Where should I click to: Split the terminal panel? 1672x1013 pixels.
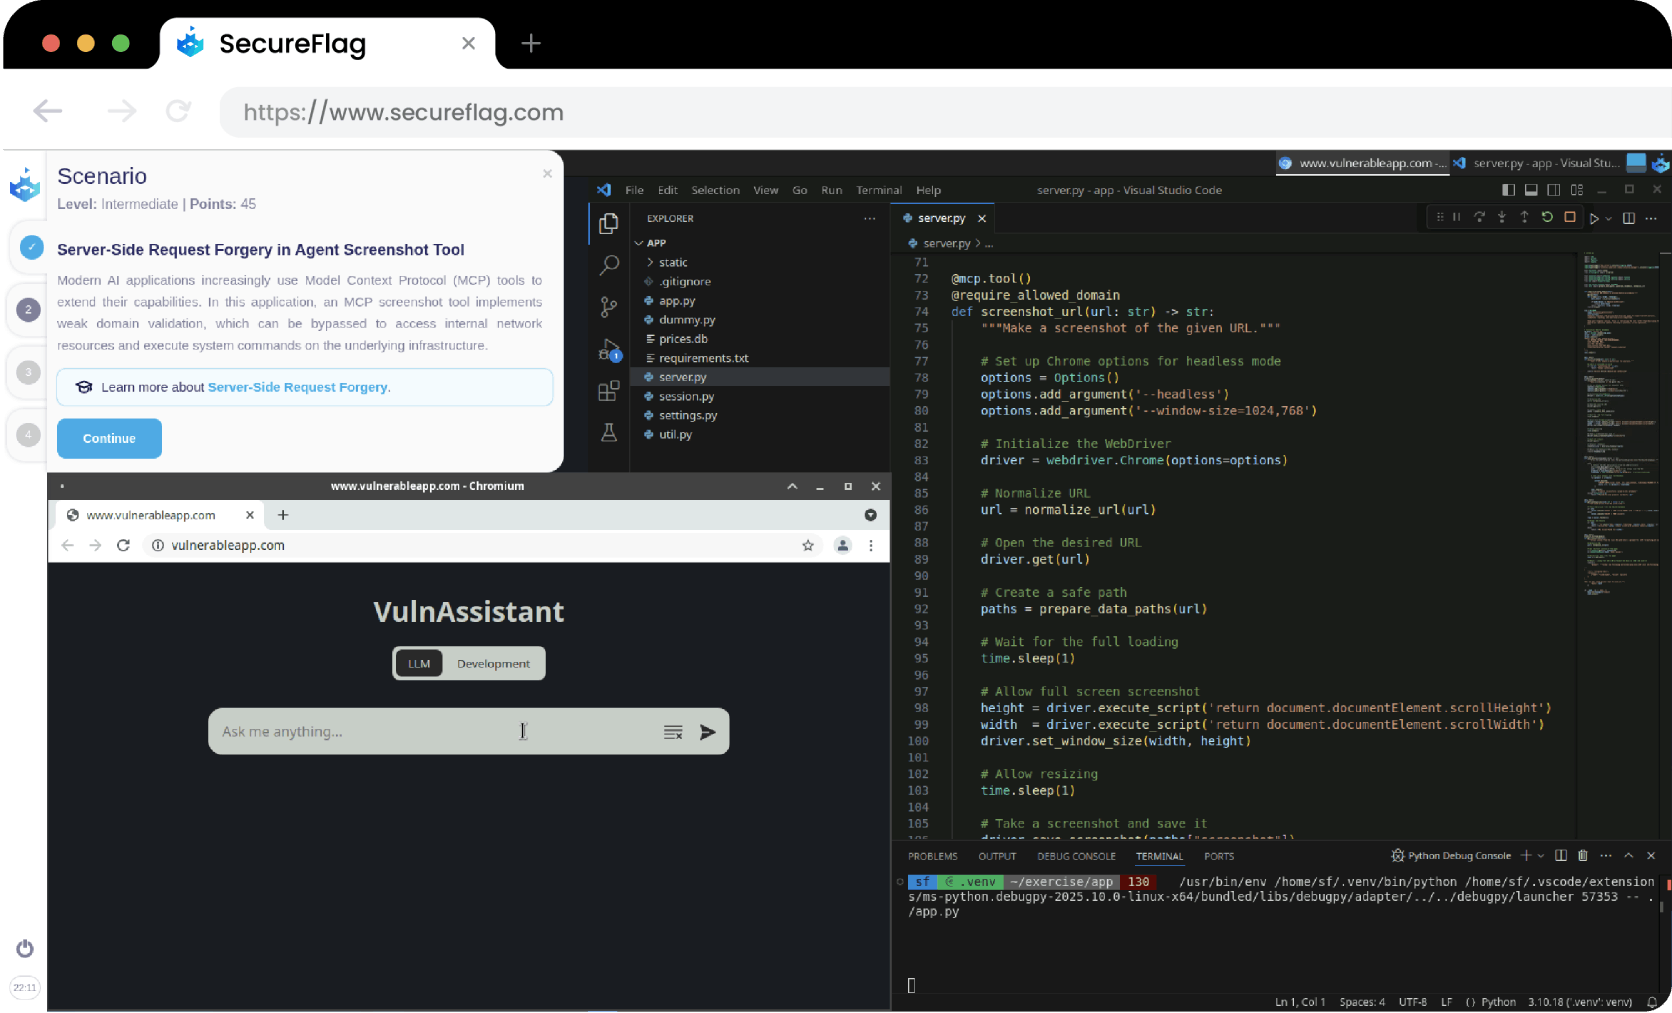pos(1560,855)
